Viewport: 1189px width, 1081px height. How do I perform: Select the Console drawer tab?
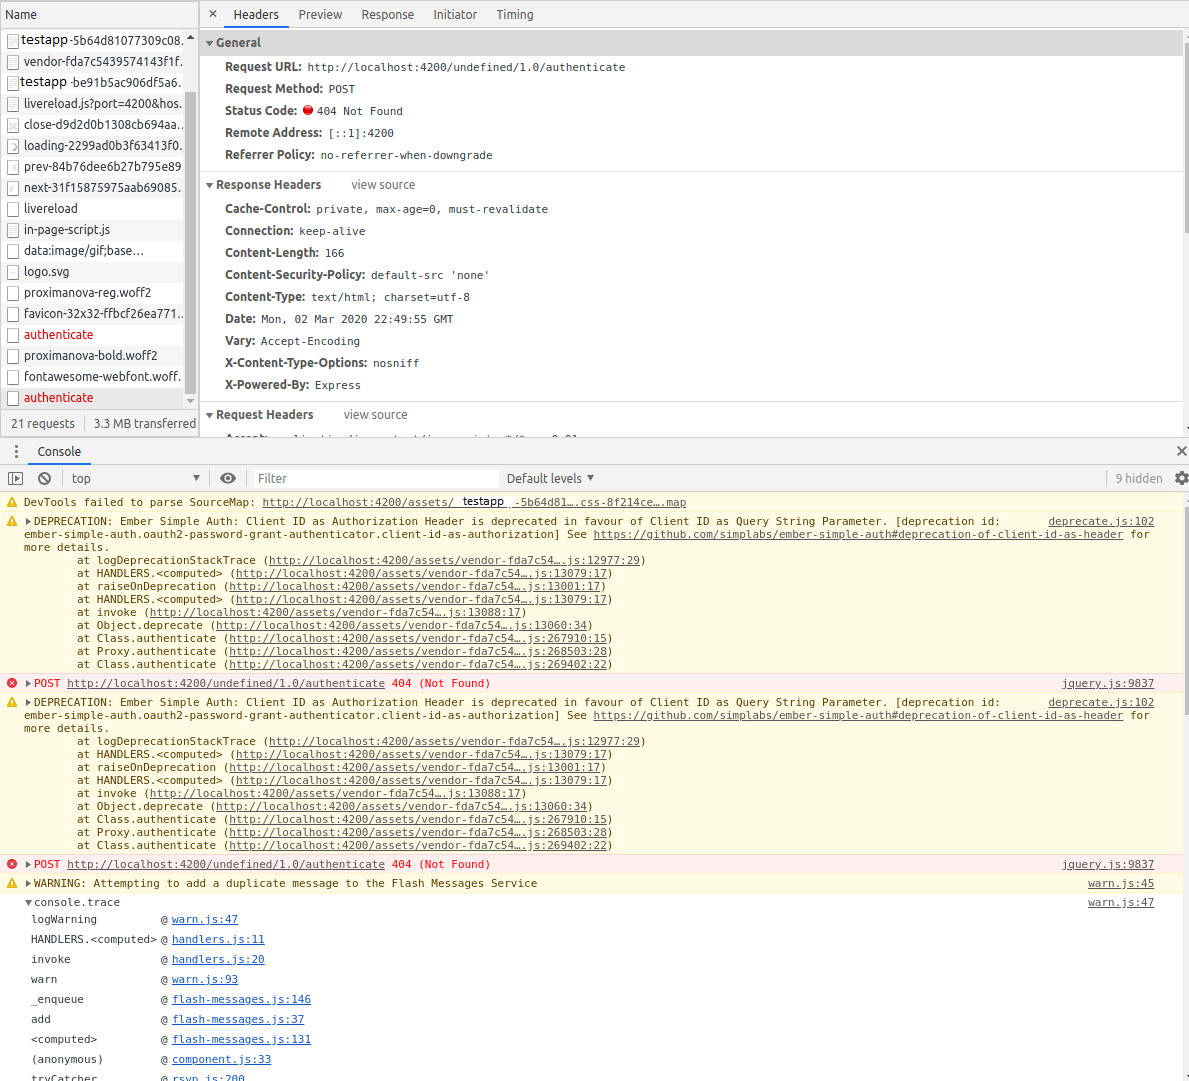[59, 452]
